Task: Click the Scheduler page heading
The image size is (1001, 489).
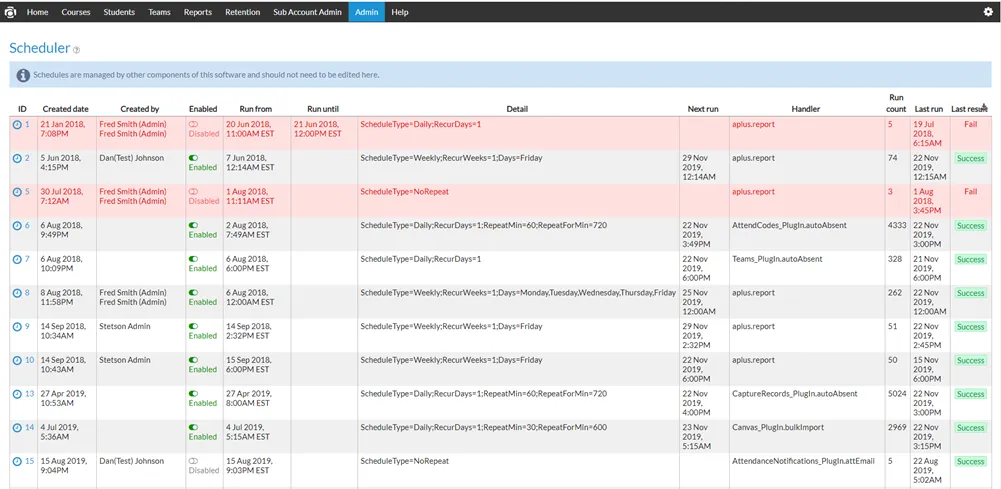Action: tap(40, 48)
